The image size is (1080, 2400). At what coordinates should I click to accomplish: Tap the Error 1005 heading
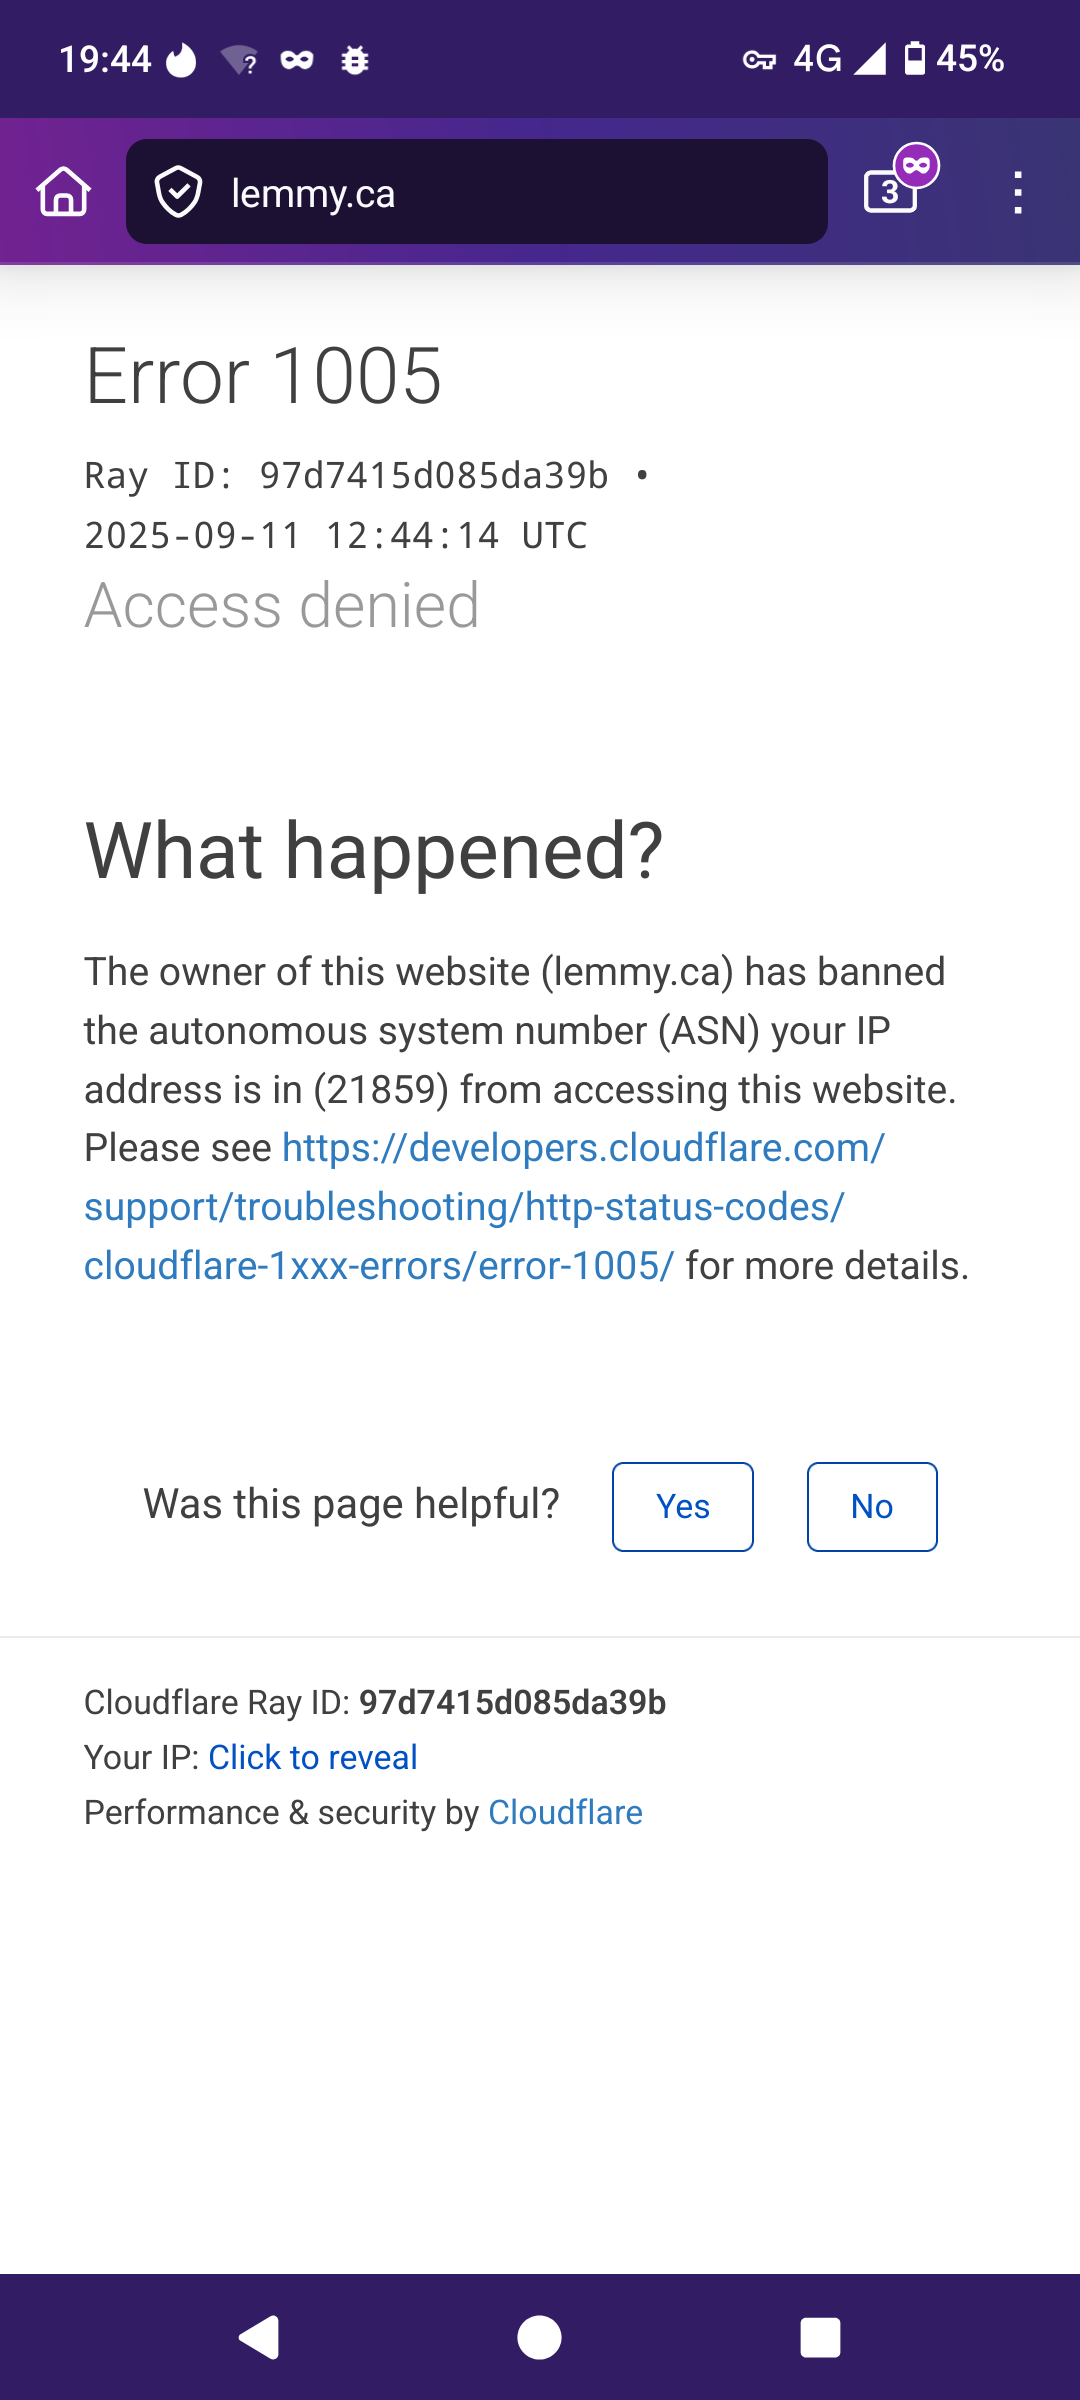click(x=263, y=376)
